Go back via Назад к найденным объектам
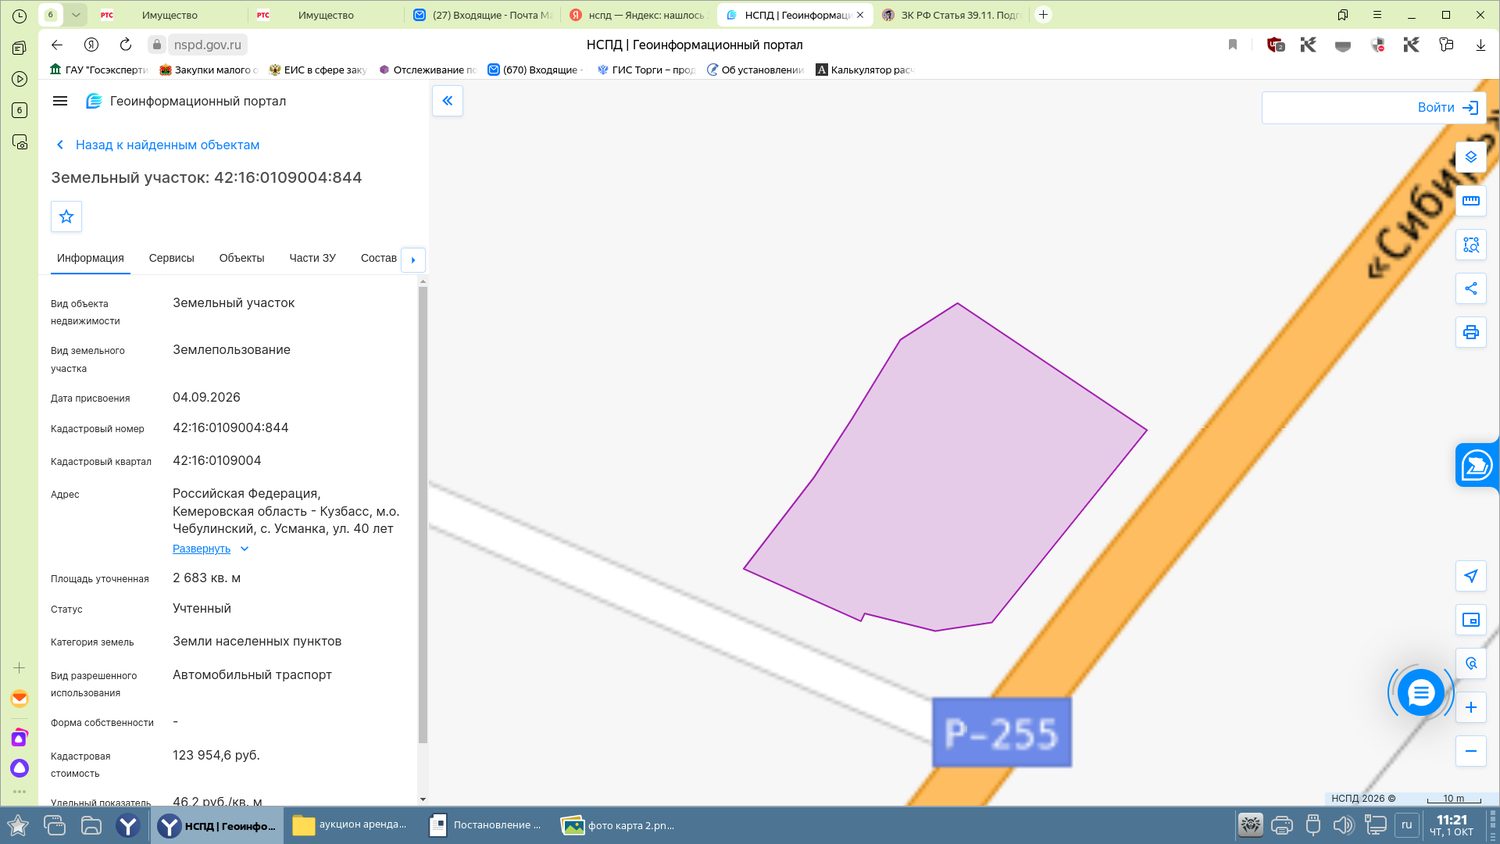Viewport: 1500px width, 844px height. click(157, 145)
